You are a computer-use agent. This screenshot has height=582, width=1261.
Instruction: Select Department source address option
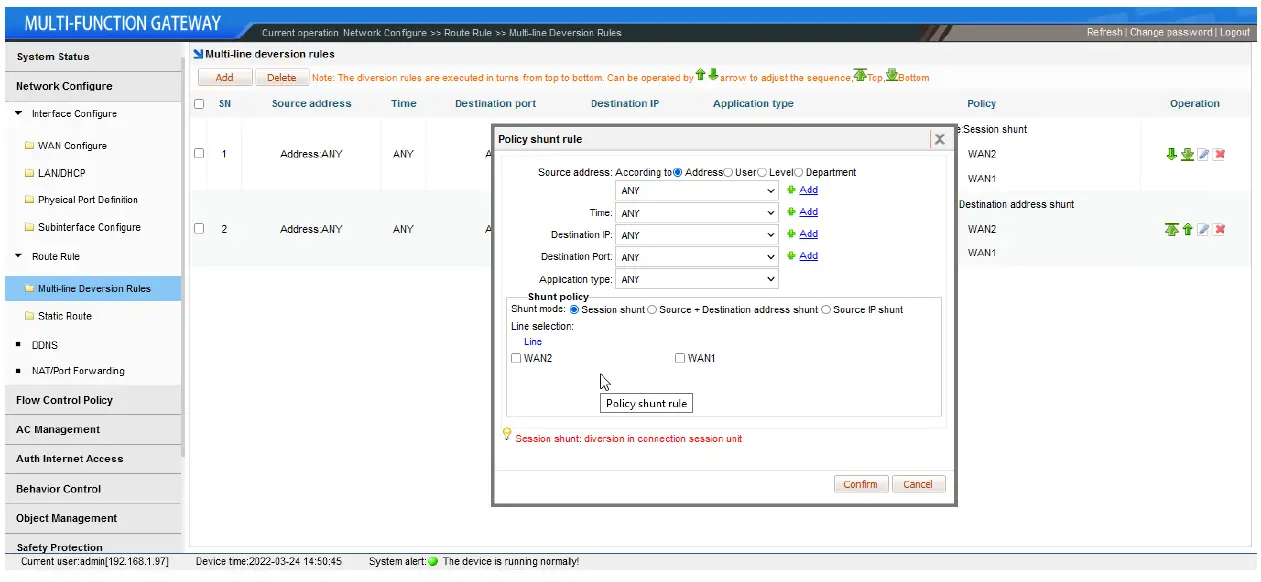799,172
